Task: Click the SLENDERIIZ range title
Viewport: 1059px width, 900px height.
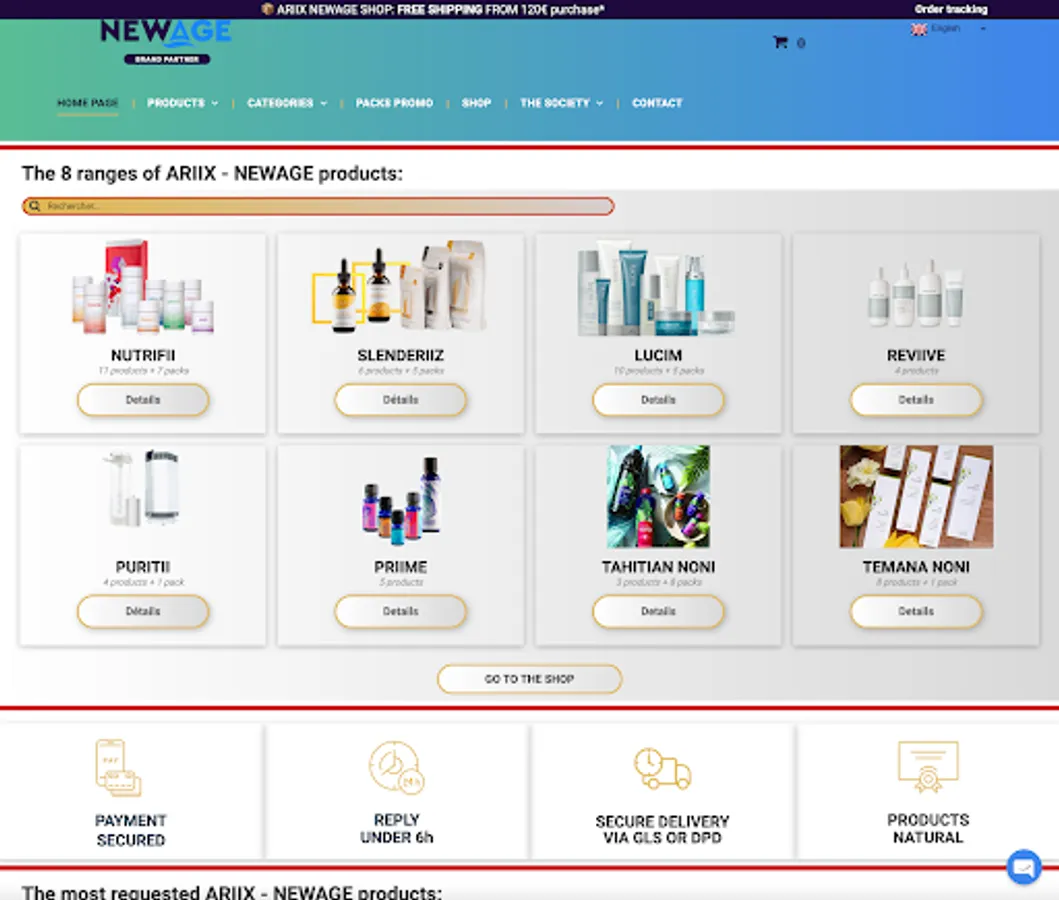Action: 401,355
